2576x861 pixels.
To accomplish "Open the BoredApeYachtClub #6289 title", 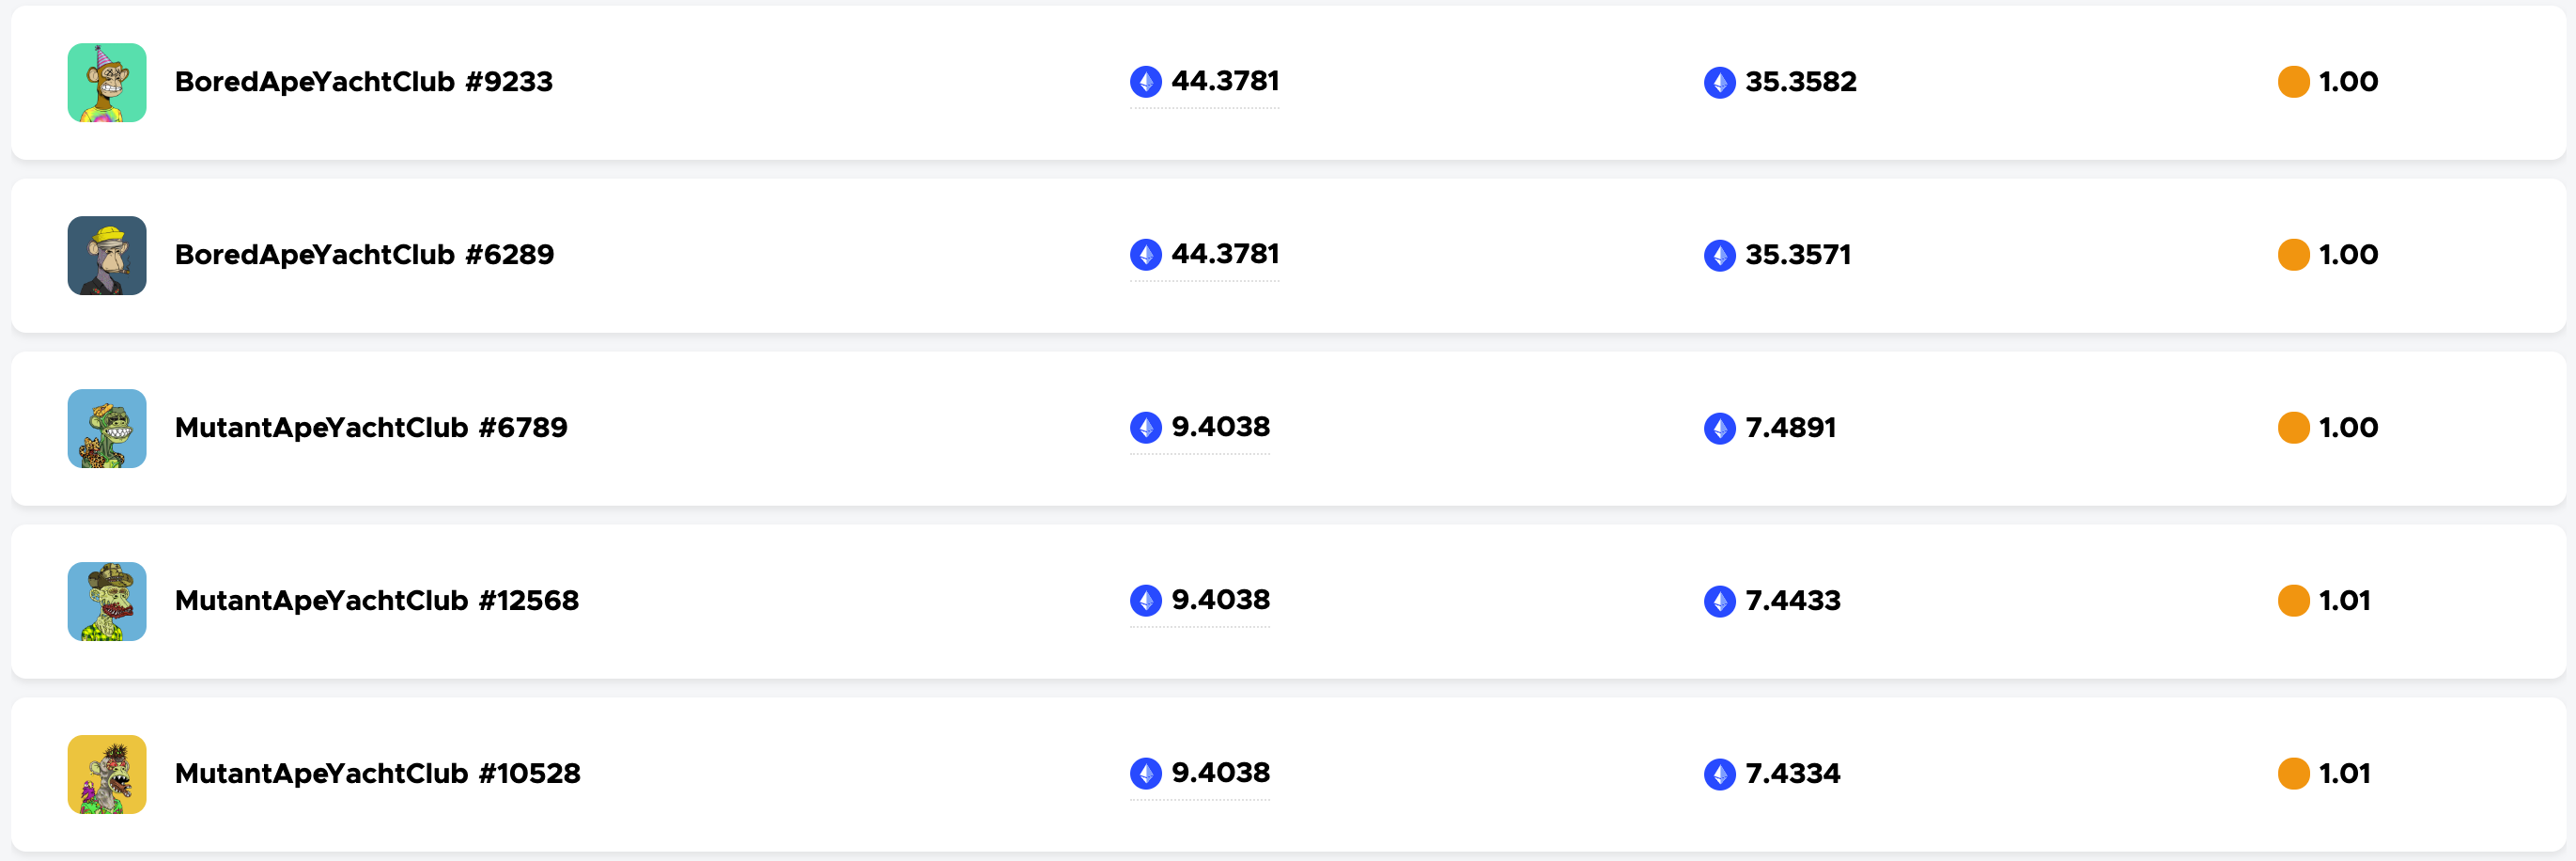I will (364, 255).
